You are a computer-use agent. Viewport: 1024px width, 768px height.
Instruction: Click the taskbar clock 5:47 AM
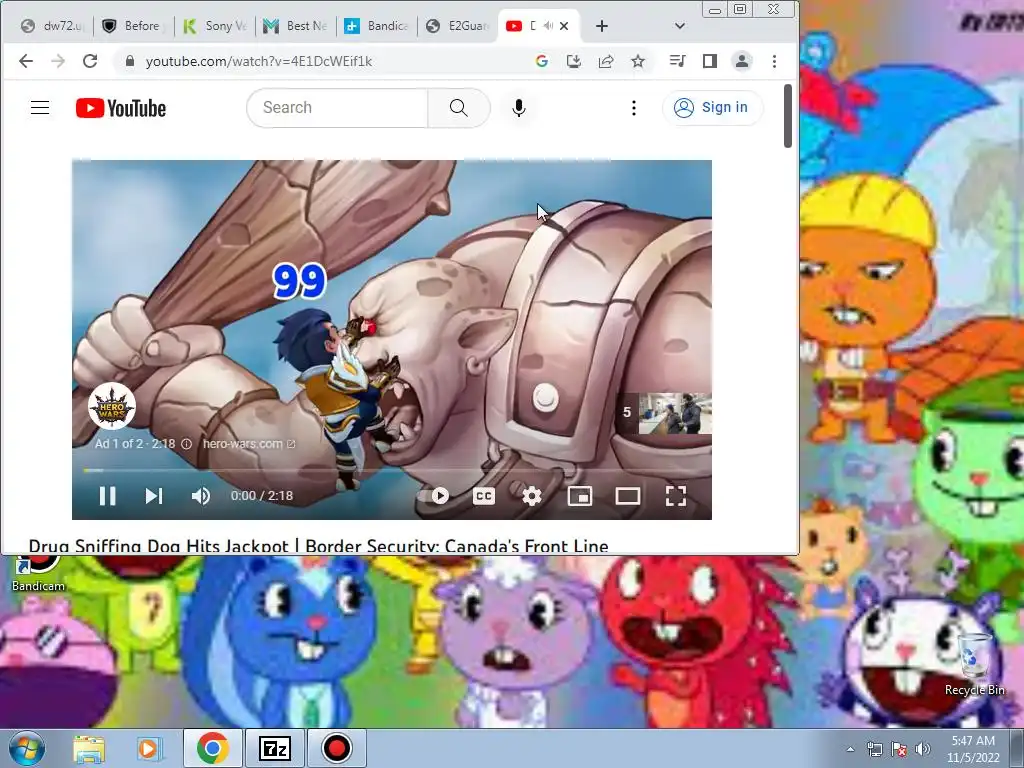[x=973, y=741]
